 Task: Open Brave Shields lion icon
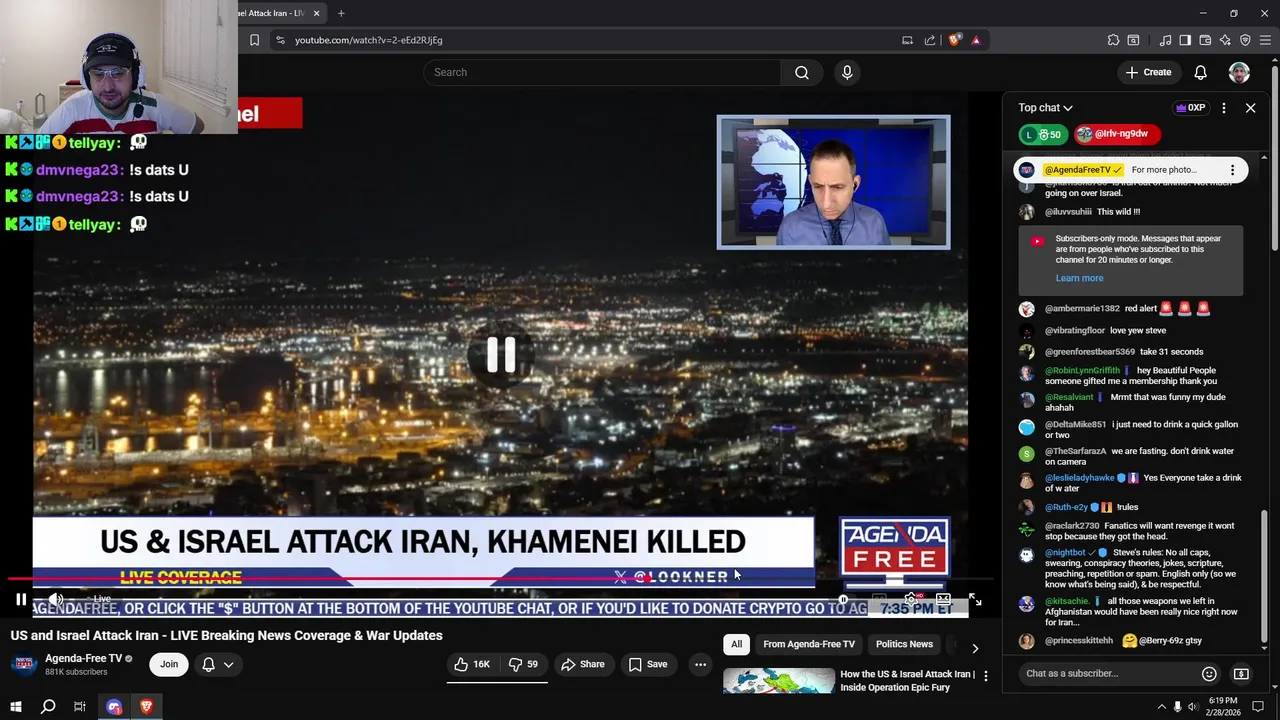point(955,40)
